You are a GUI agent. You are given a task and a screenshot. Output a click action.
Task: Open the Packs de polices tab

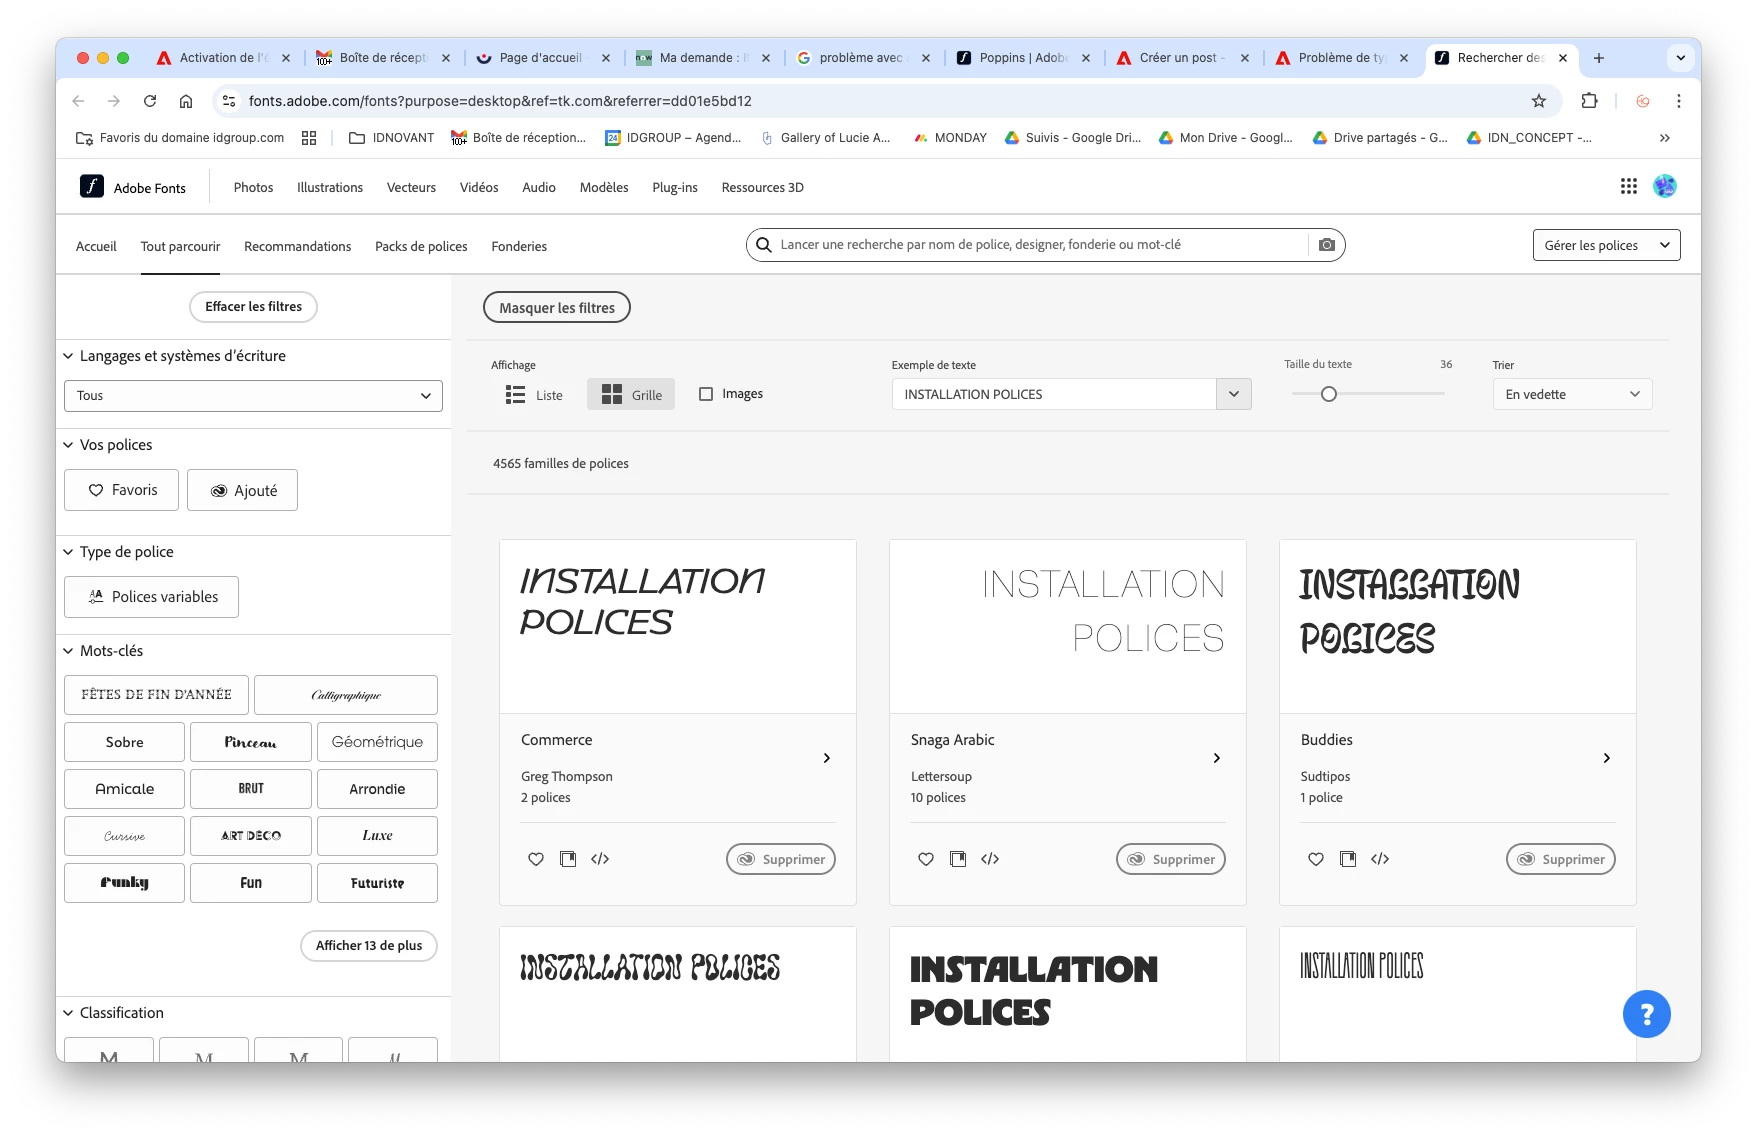click(421, 247)
